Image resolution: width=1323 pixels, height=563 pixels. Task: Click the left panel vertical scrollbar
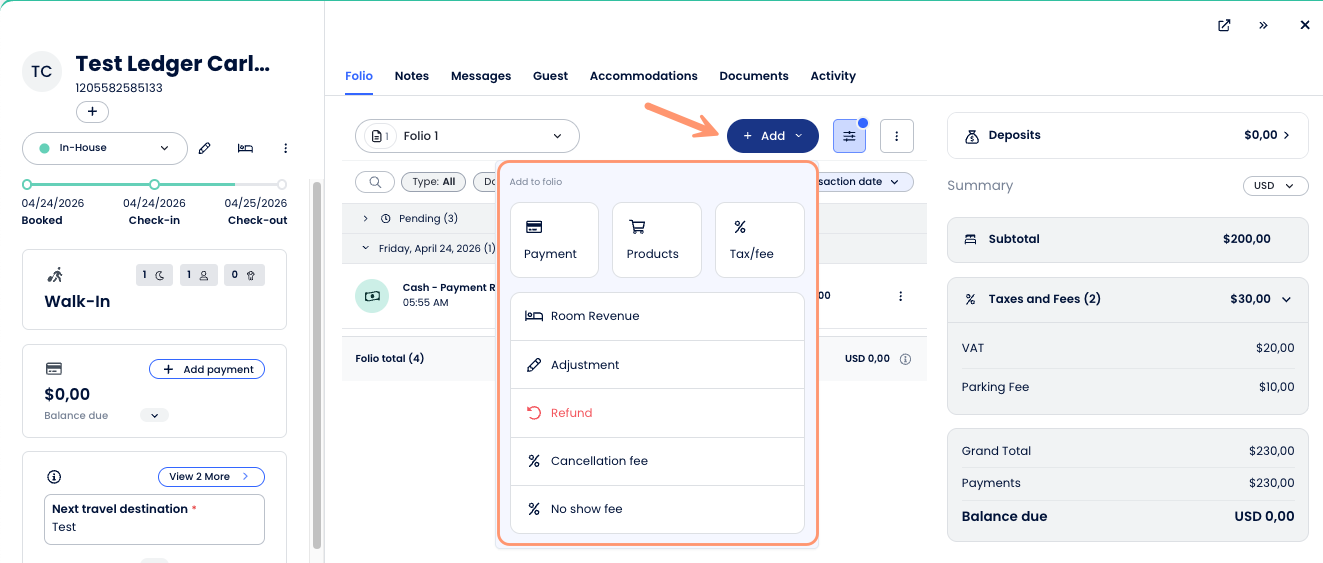tap(317, 365)
